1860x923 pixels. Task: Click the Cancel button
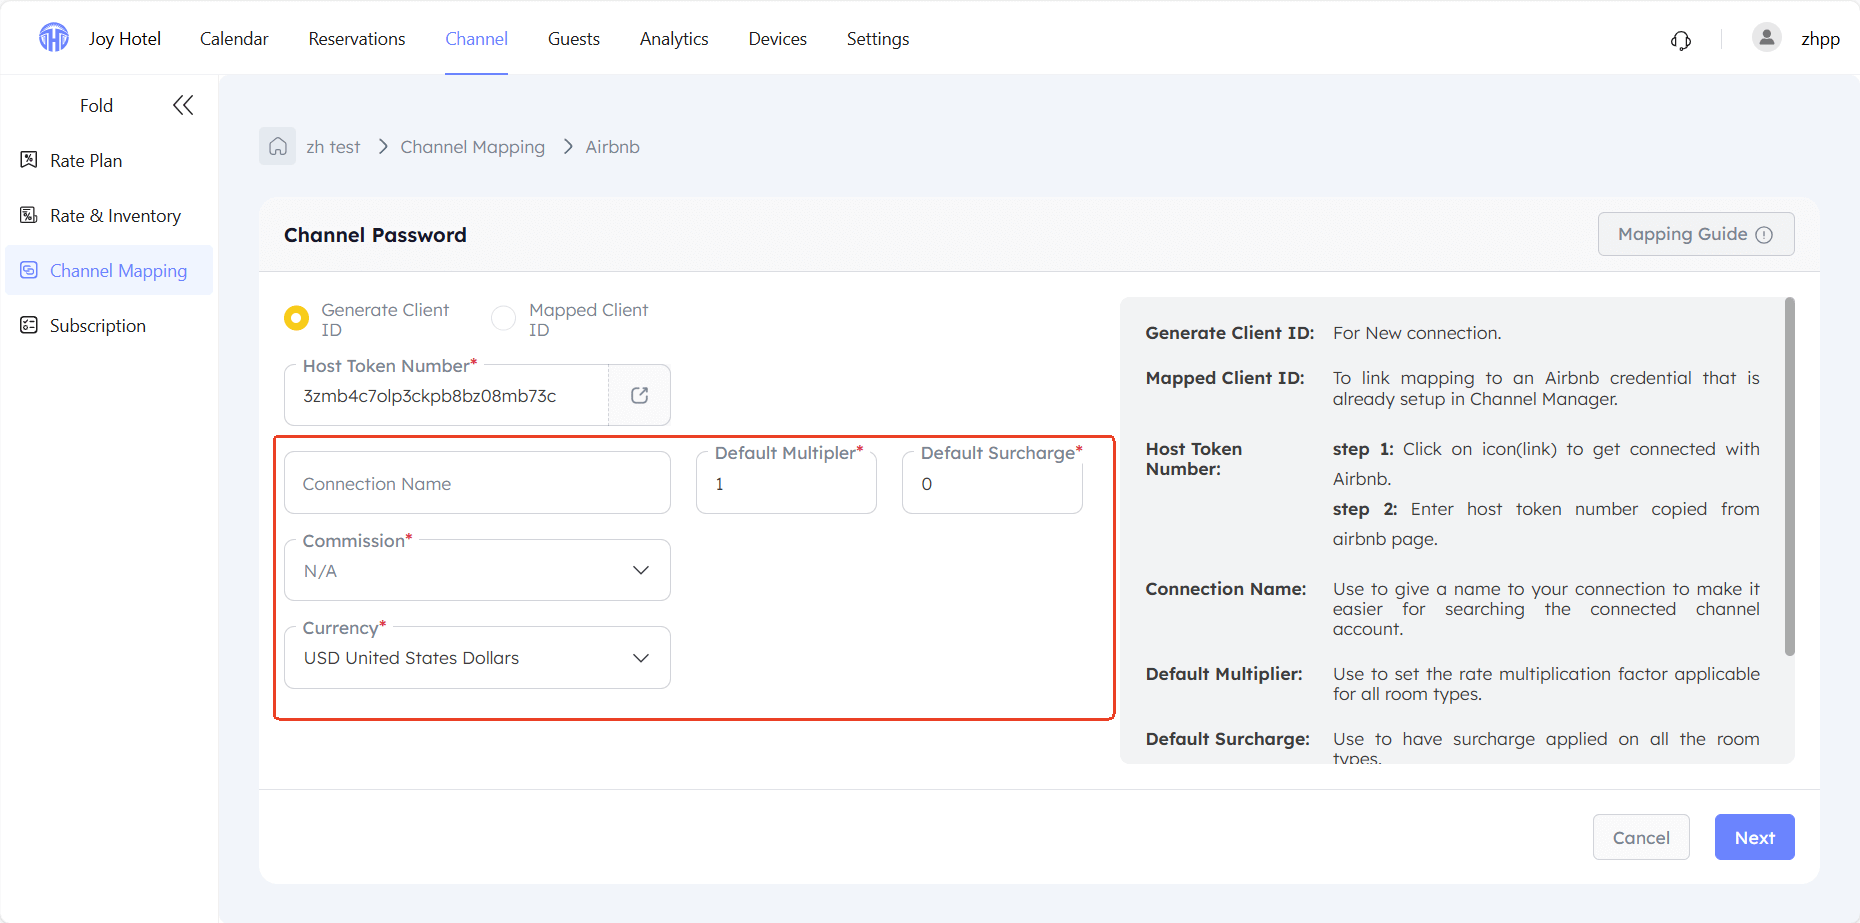click(x=1641, y=837)
